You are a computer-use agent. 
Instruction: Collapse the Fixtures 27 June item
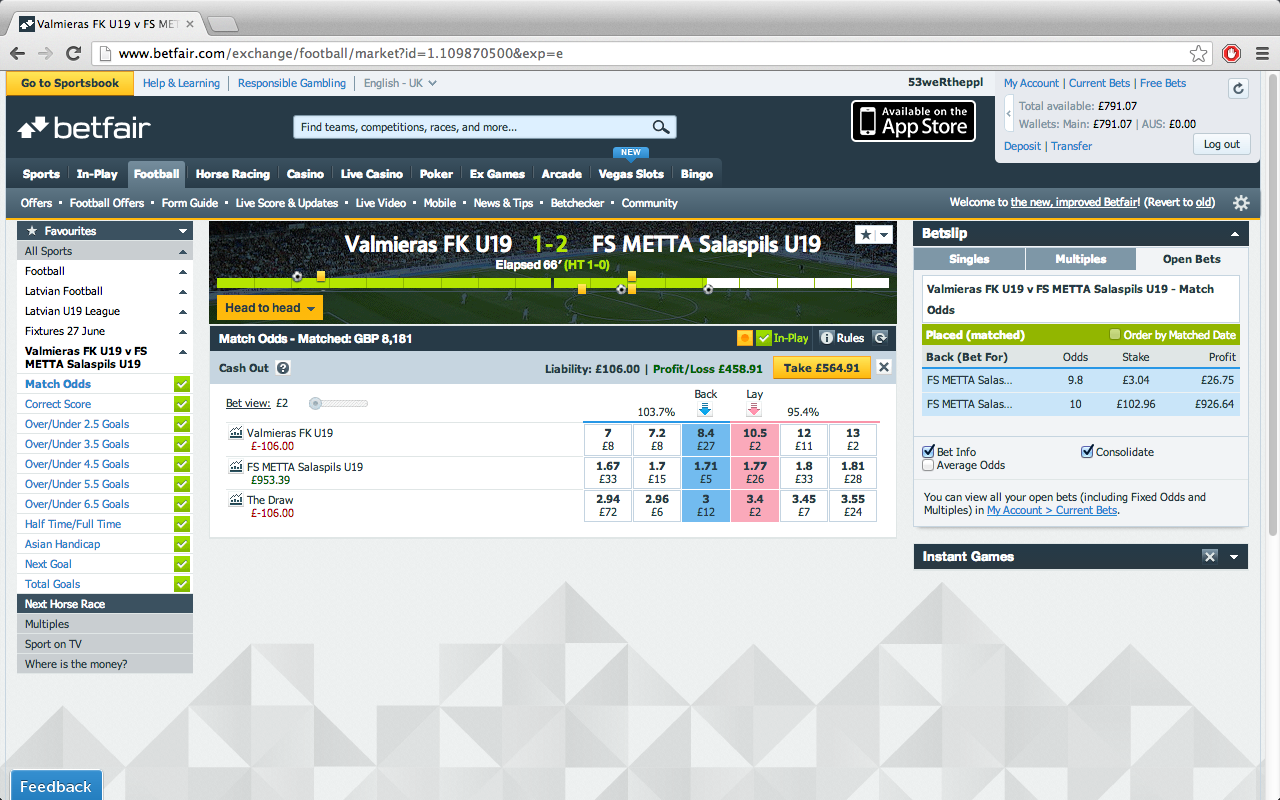point(182,331)
